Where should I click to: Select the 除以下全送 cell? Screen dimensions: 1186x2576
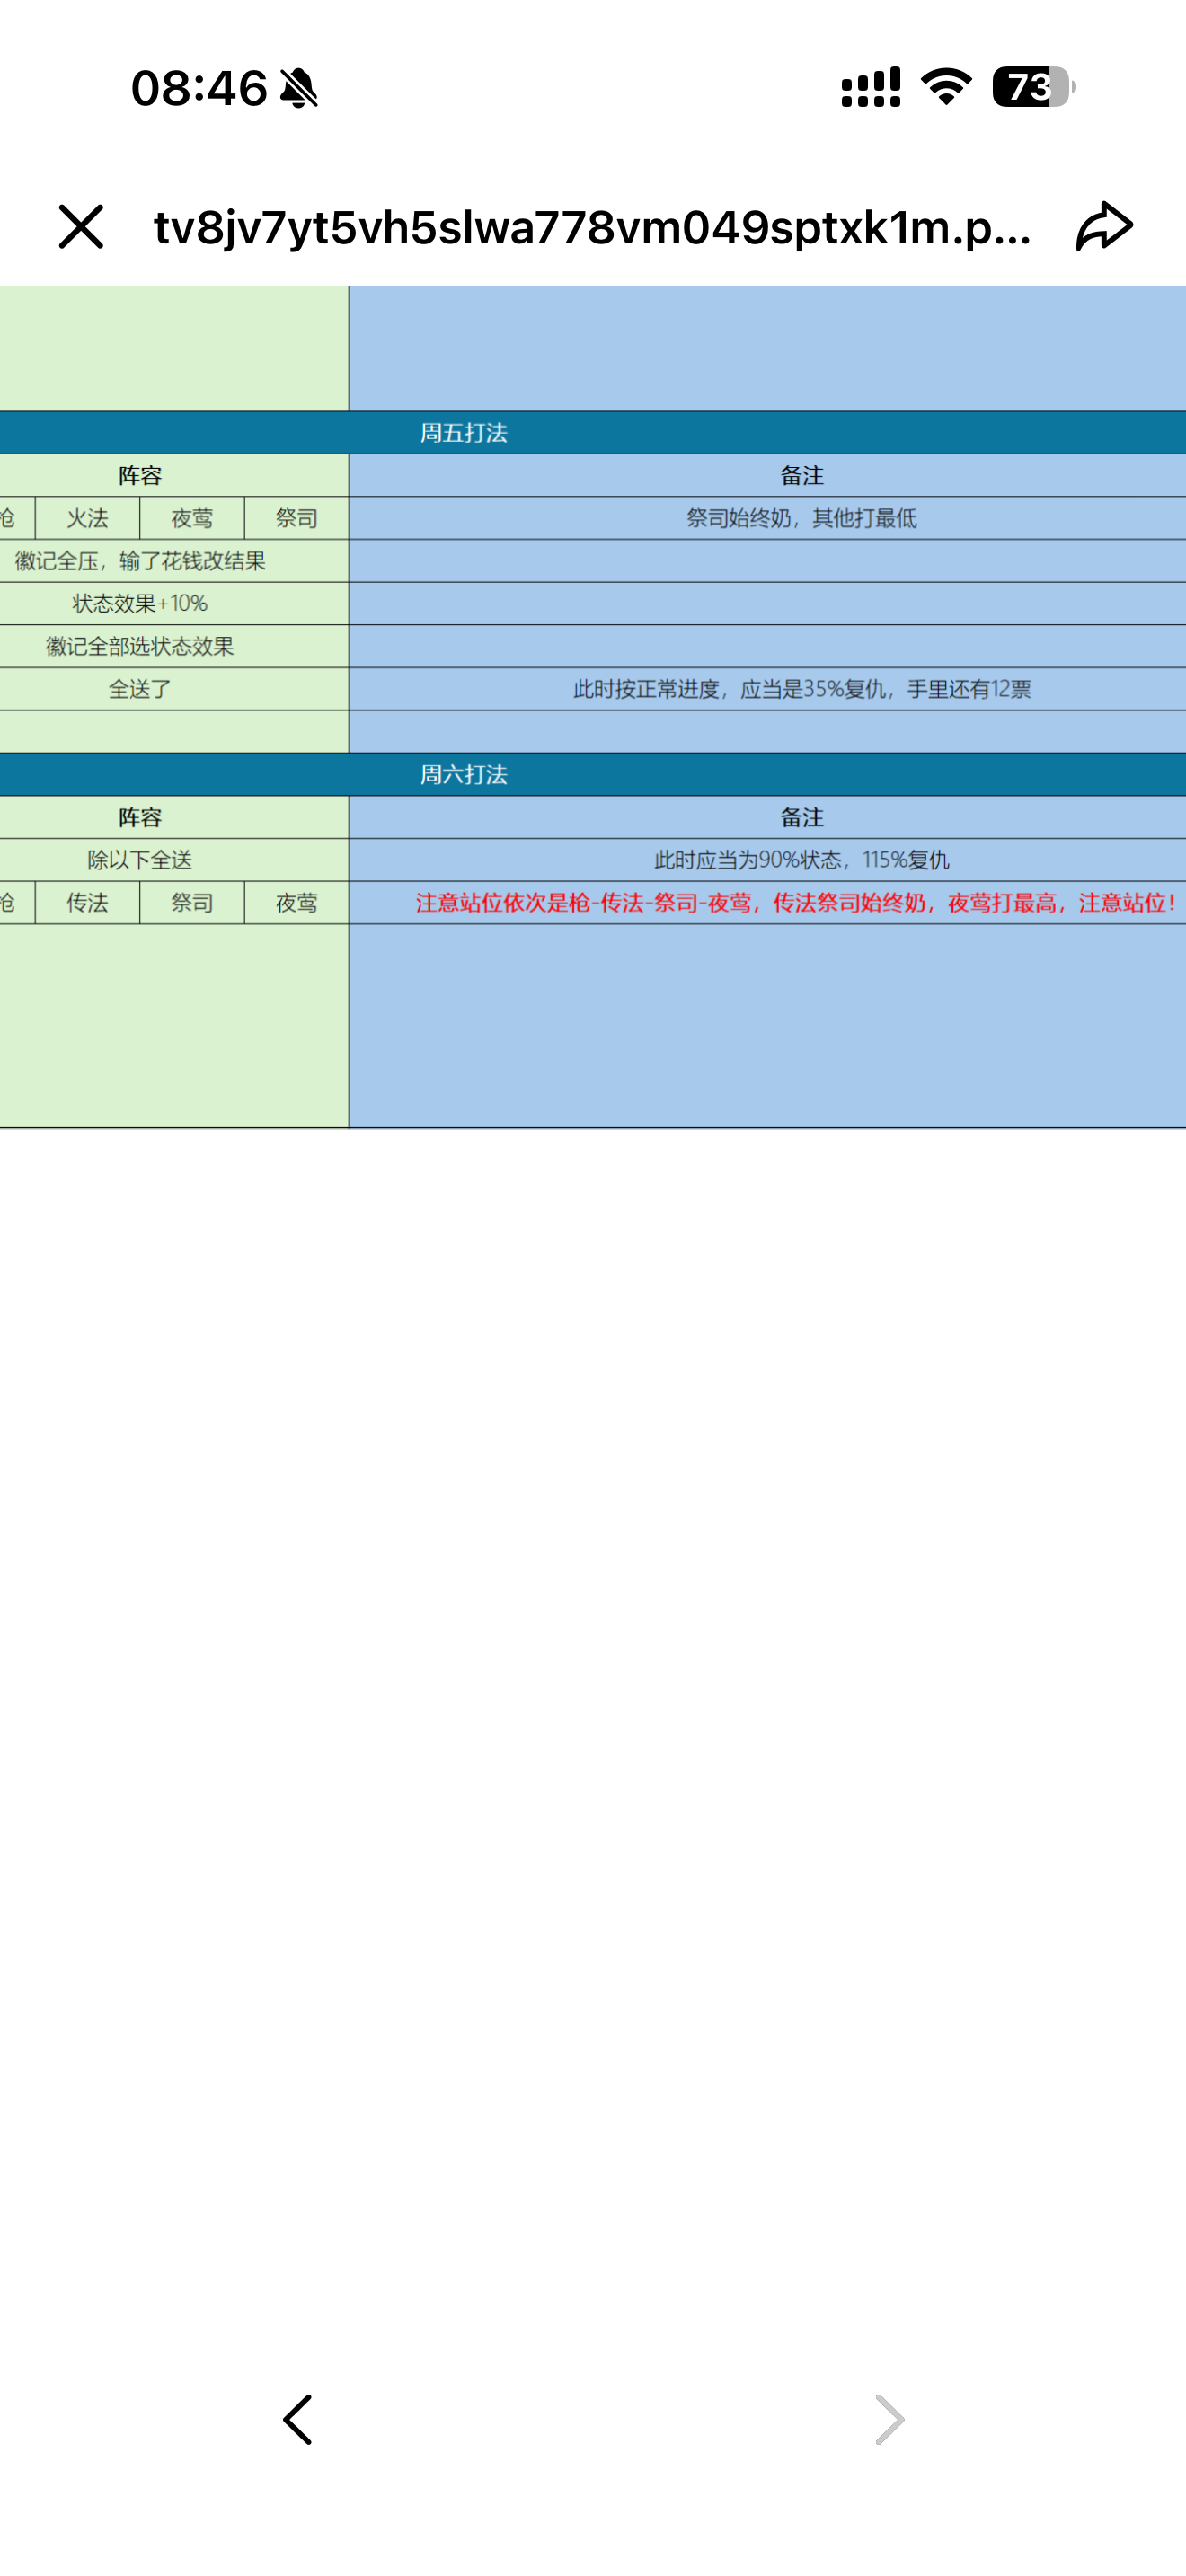140,860
